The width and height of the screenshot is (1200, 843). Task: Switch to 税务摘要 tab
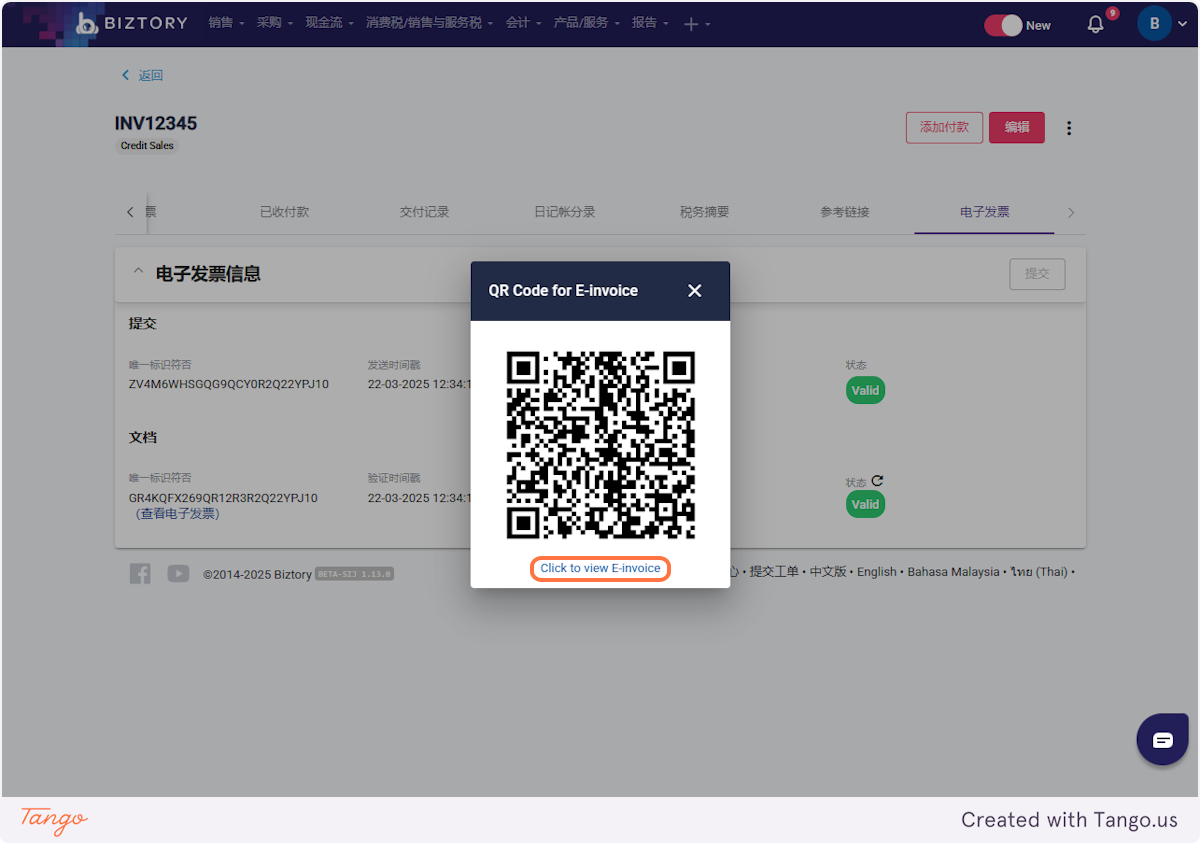point(704,212)
